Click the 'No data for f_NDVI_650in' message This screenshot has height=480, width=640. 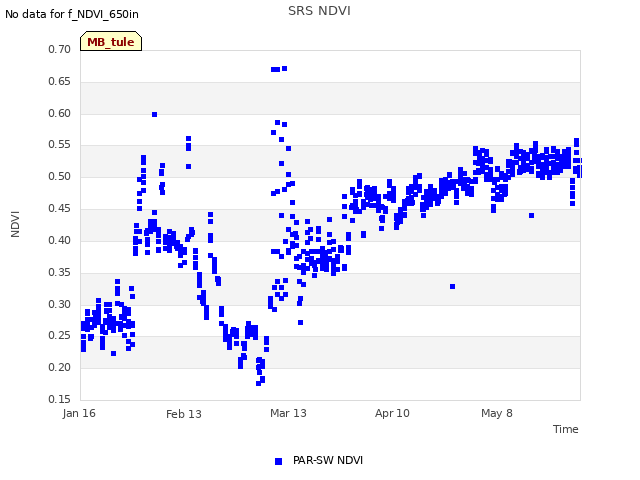click(x=72, y=14)
